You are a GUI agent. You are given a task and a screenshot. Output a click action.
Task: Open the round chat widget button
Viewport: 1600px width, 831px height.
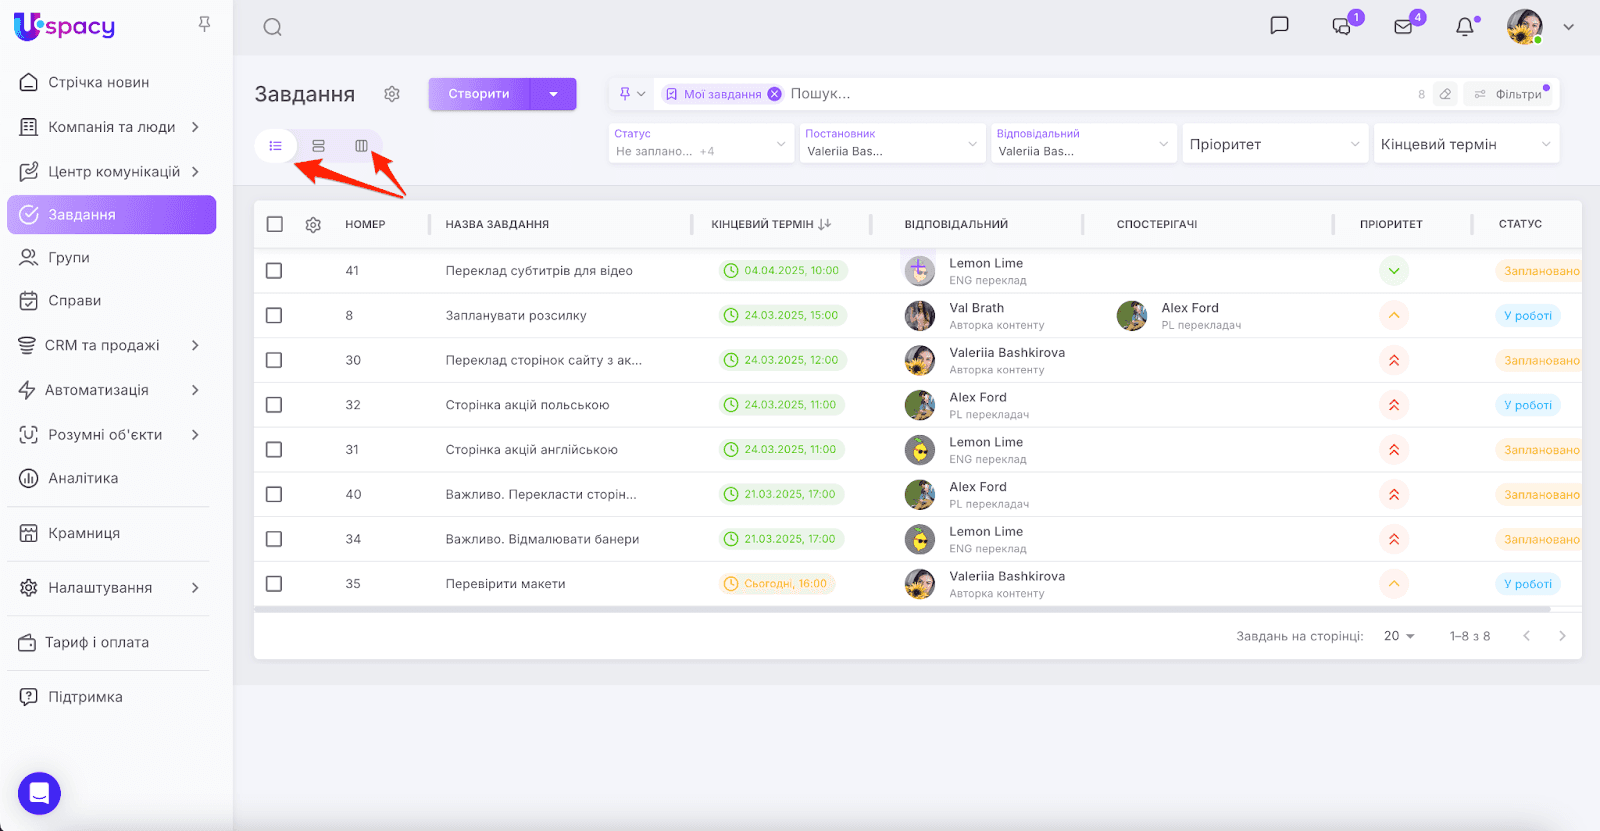[39, 794]
